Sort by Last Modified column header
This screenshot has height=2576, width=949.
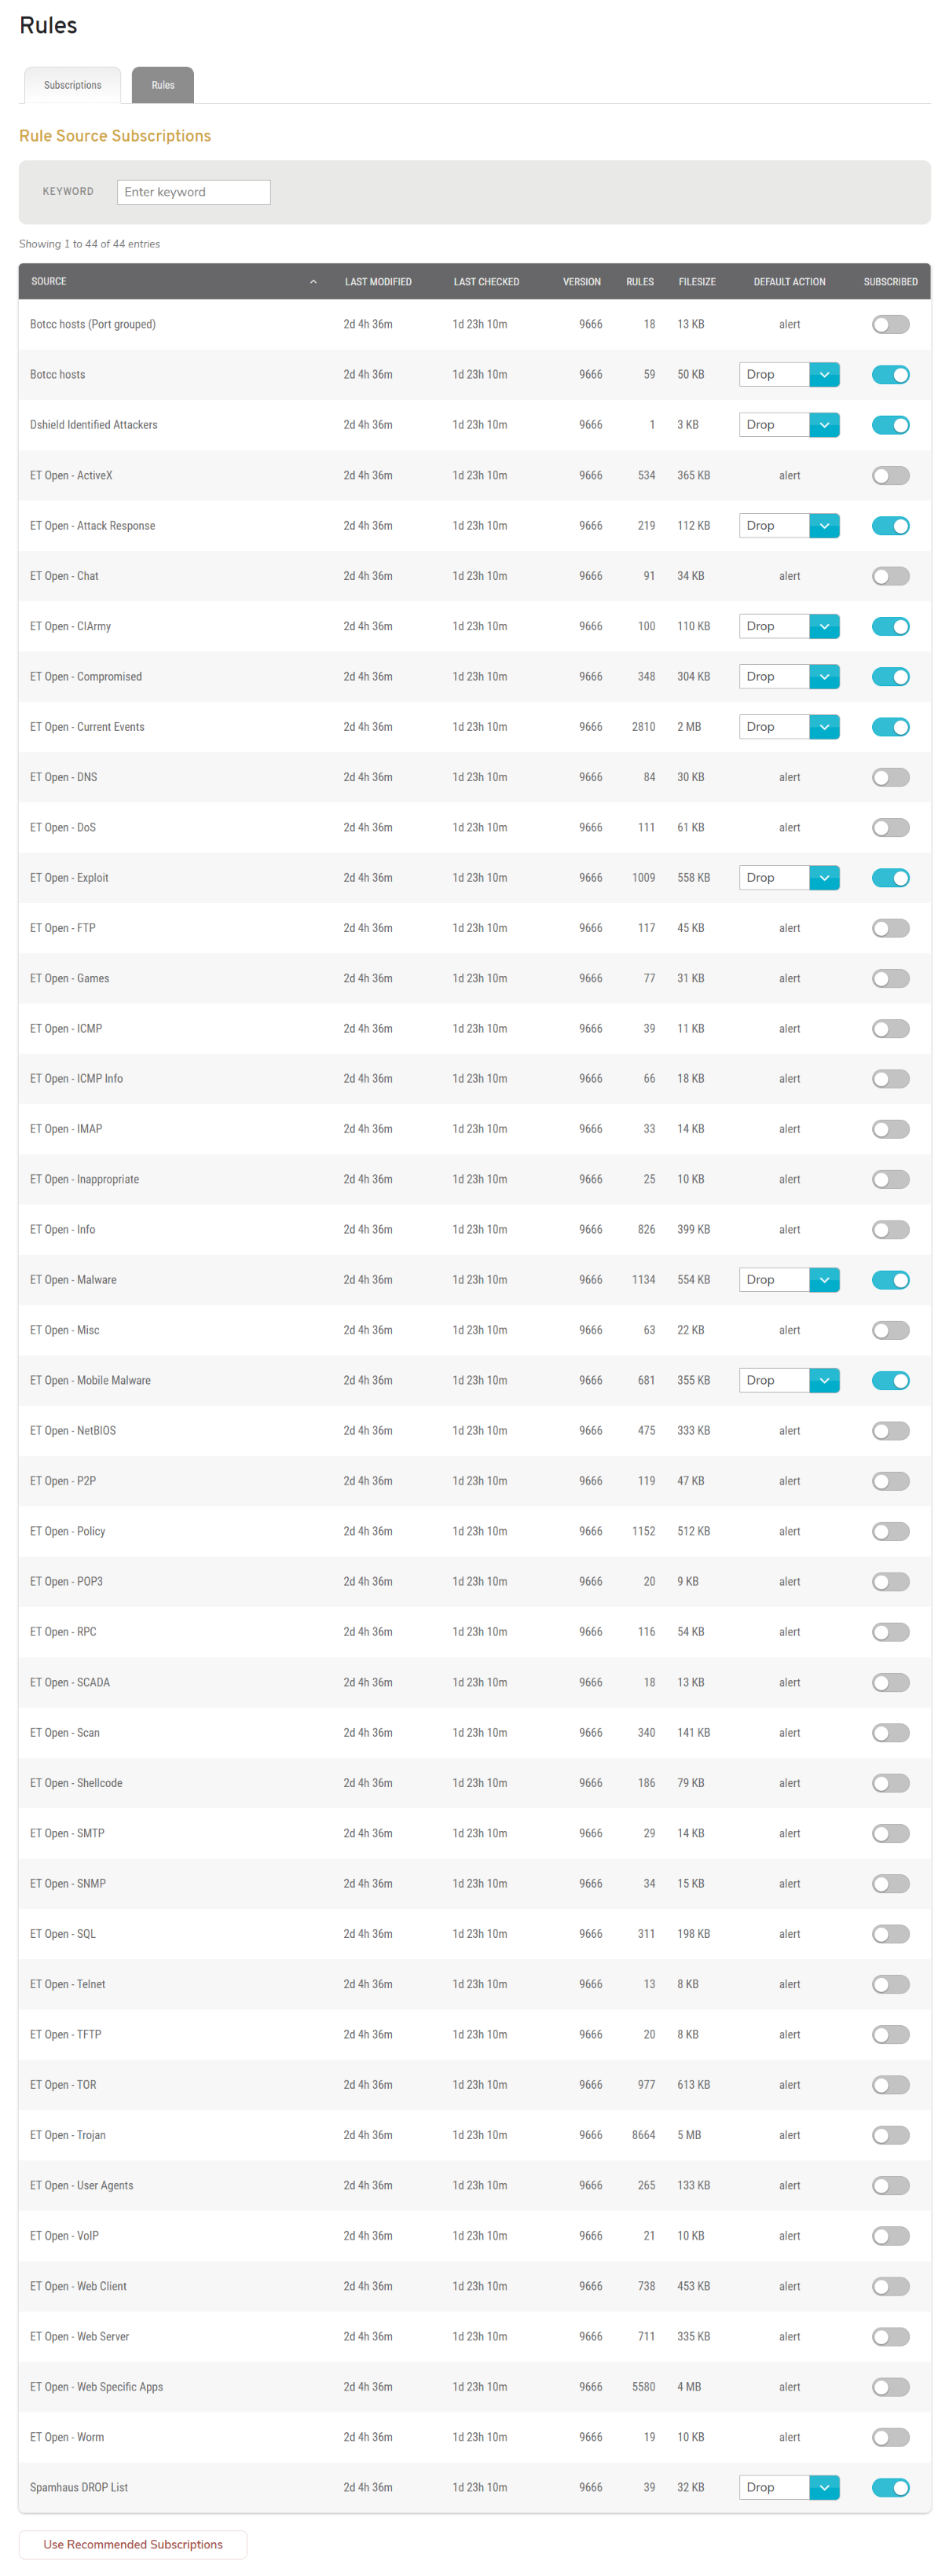(x=378, y=282)
